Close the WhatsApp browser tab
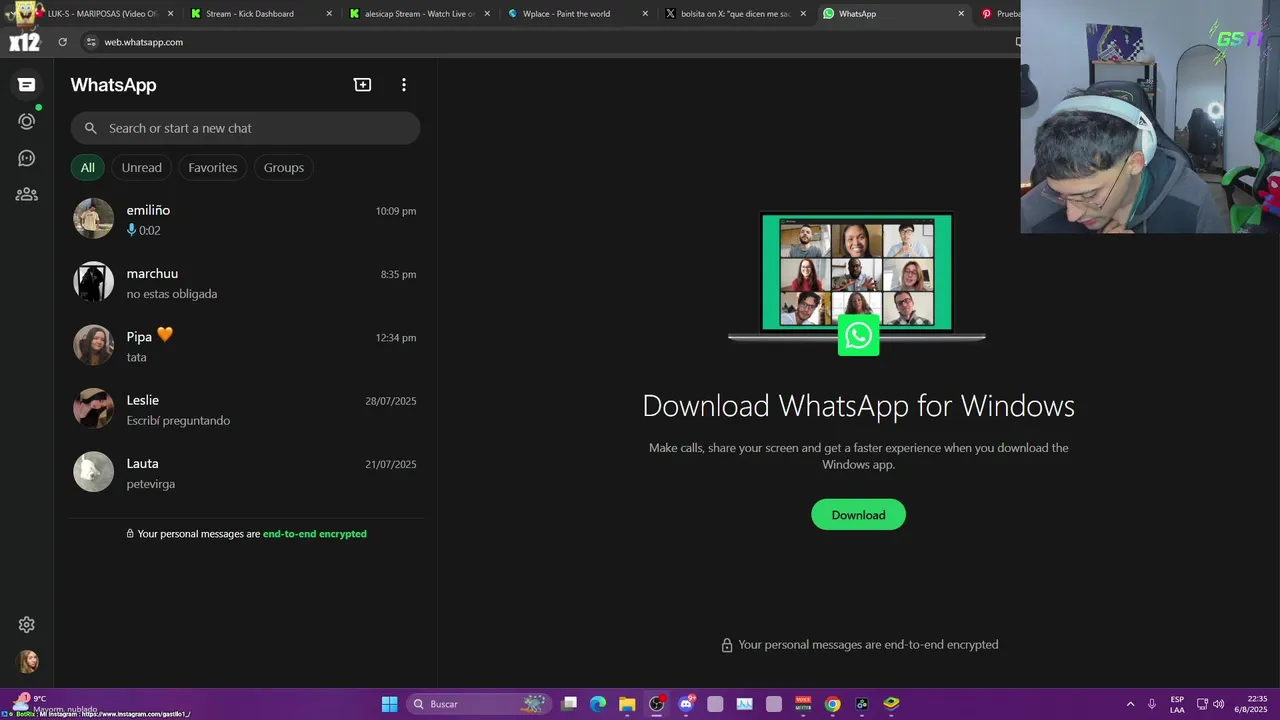1280x720 pixels. click(x=961, y=14)
